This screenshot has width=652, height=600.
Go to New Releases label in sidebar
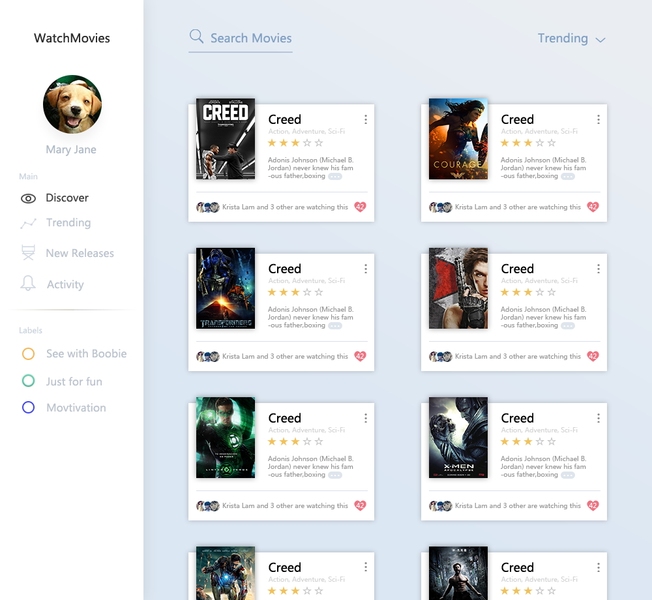coord(80,253)
